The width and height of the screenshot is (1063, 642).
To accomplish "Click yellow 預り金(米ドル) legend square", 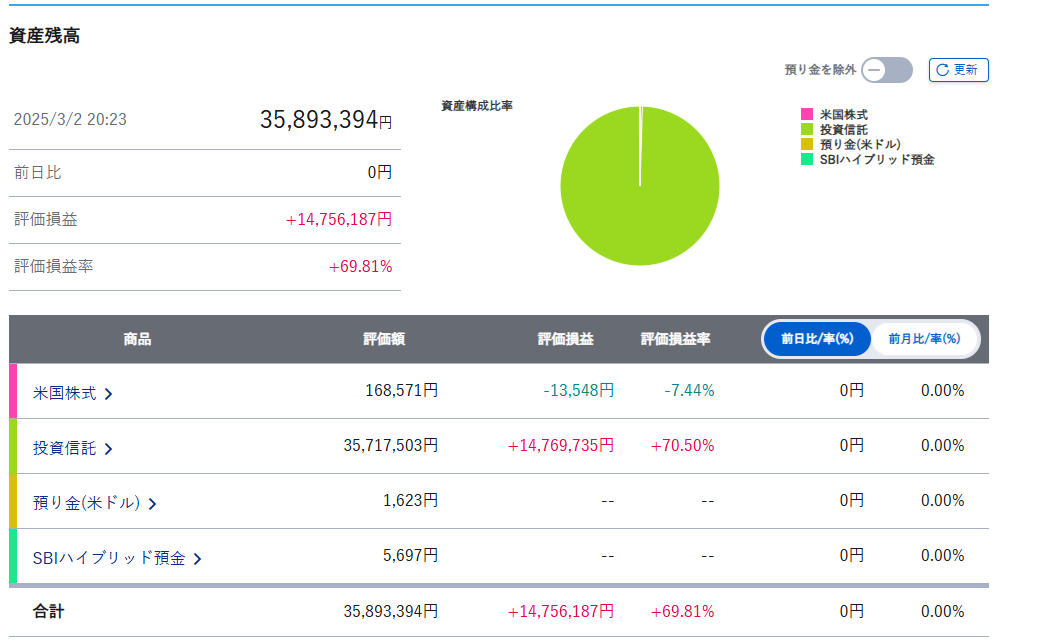I will (807, 144).
